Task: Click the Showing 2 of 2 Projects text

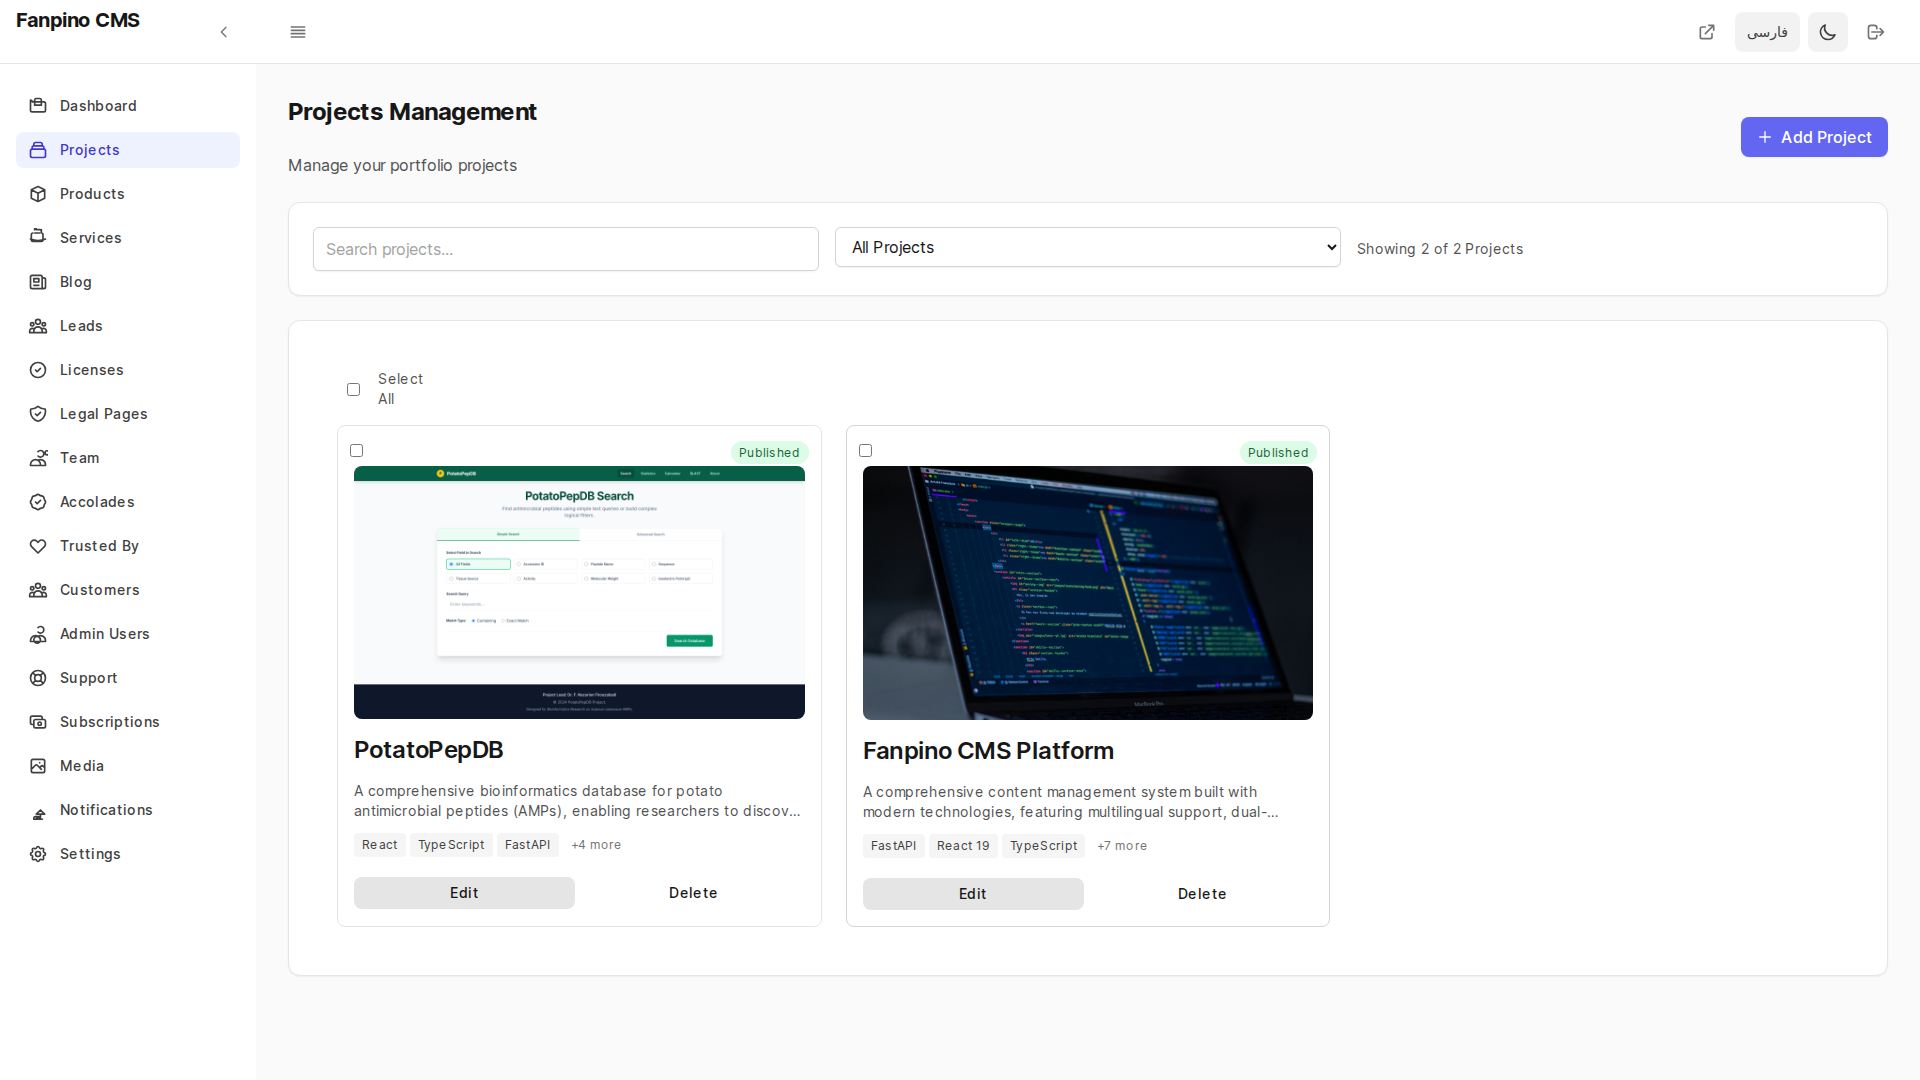Action: point(1440,249)
